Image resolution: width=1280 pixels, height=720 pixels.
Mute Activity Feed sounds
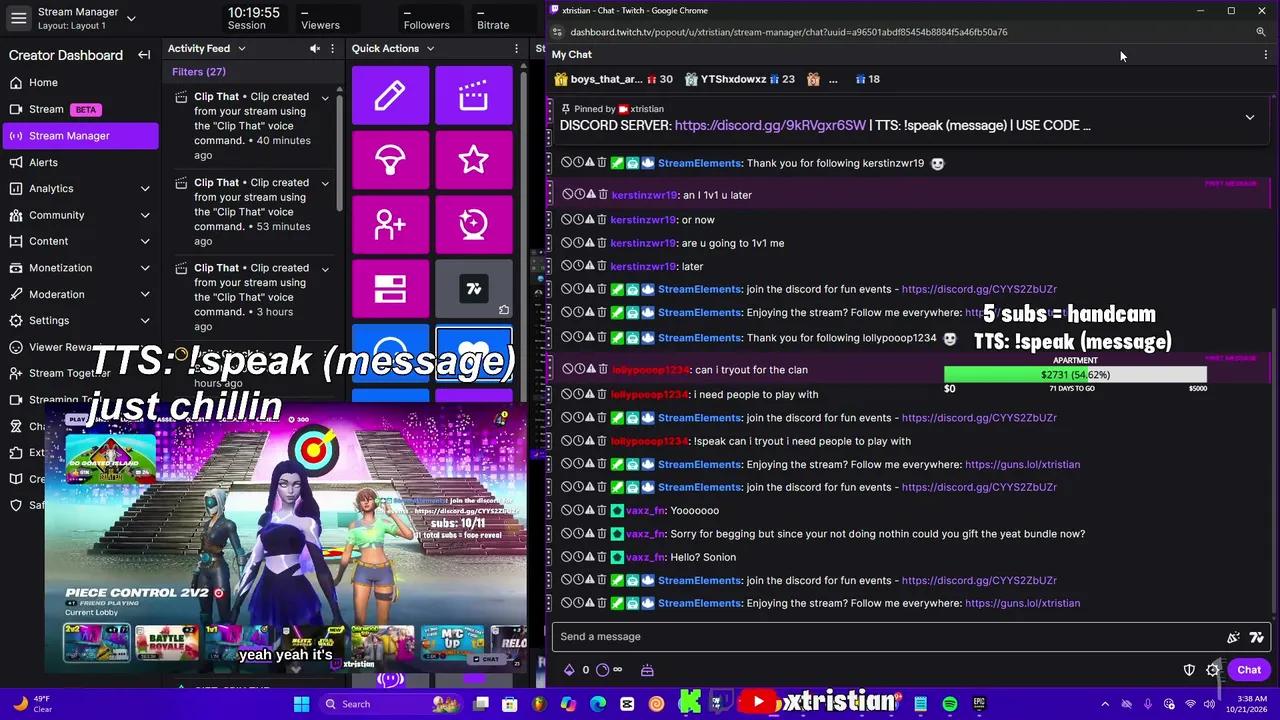pos(315,48)
